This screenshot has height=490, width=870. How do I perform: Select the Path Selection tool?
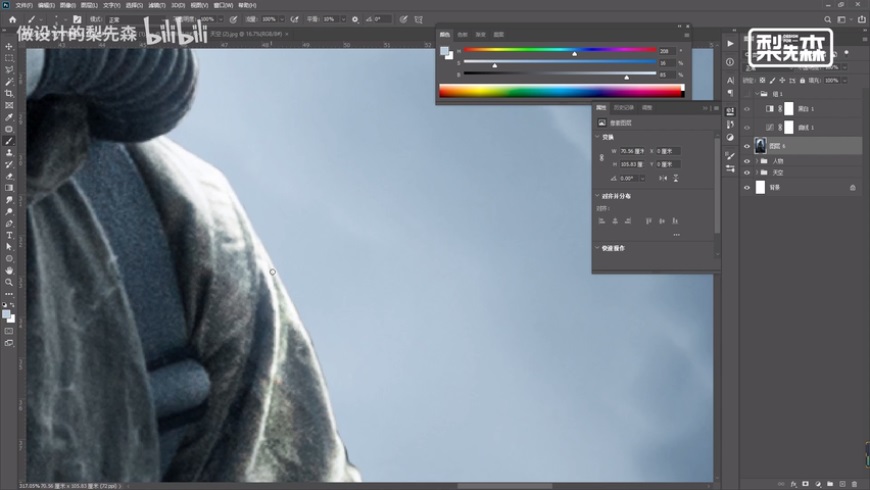click(9, 247)
